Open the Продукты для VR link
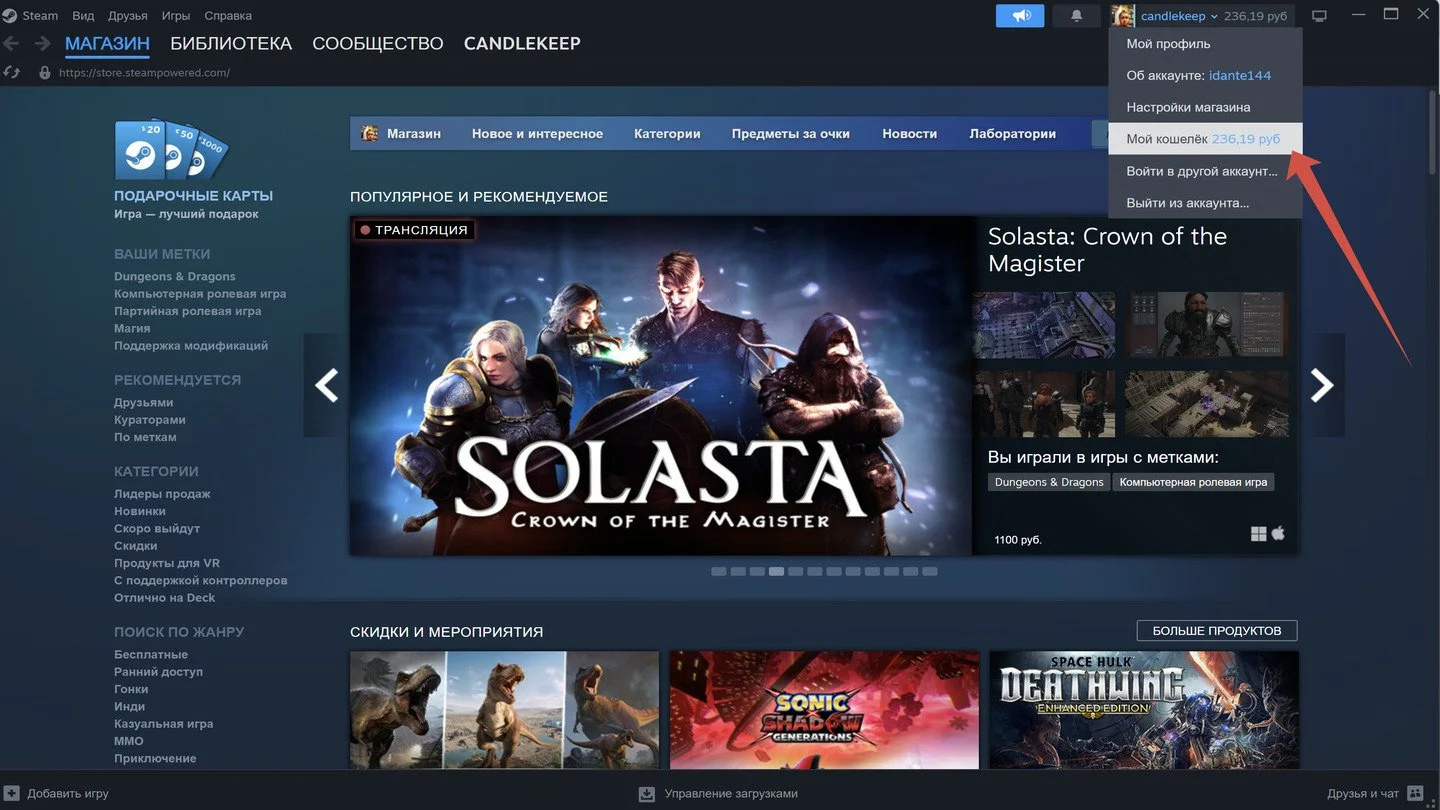 coord(167,563)
